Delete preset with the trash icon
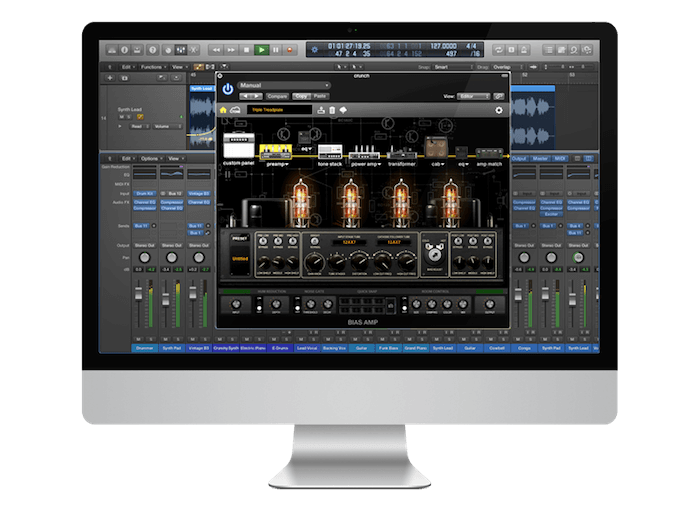 (x=332, y=110)
